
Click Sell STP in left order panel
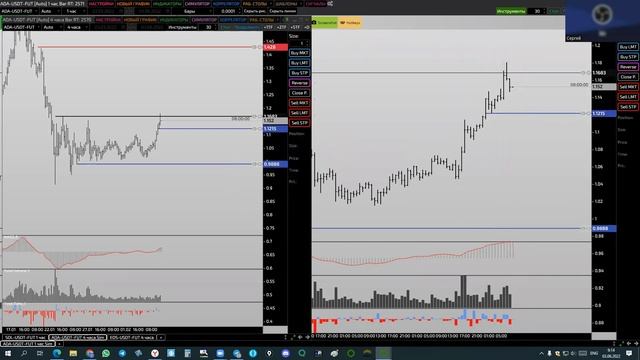[299, 123]
